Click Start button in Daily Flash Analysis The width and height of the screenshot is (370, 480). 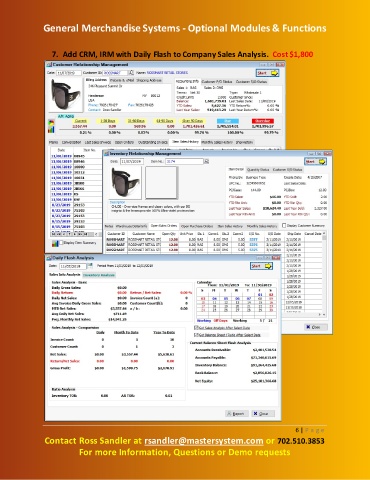pyautogui.click(x=262, y=266)
